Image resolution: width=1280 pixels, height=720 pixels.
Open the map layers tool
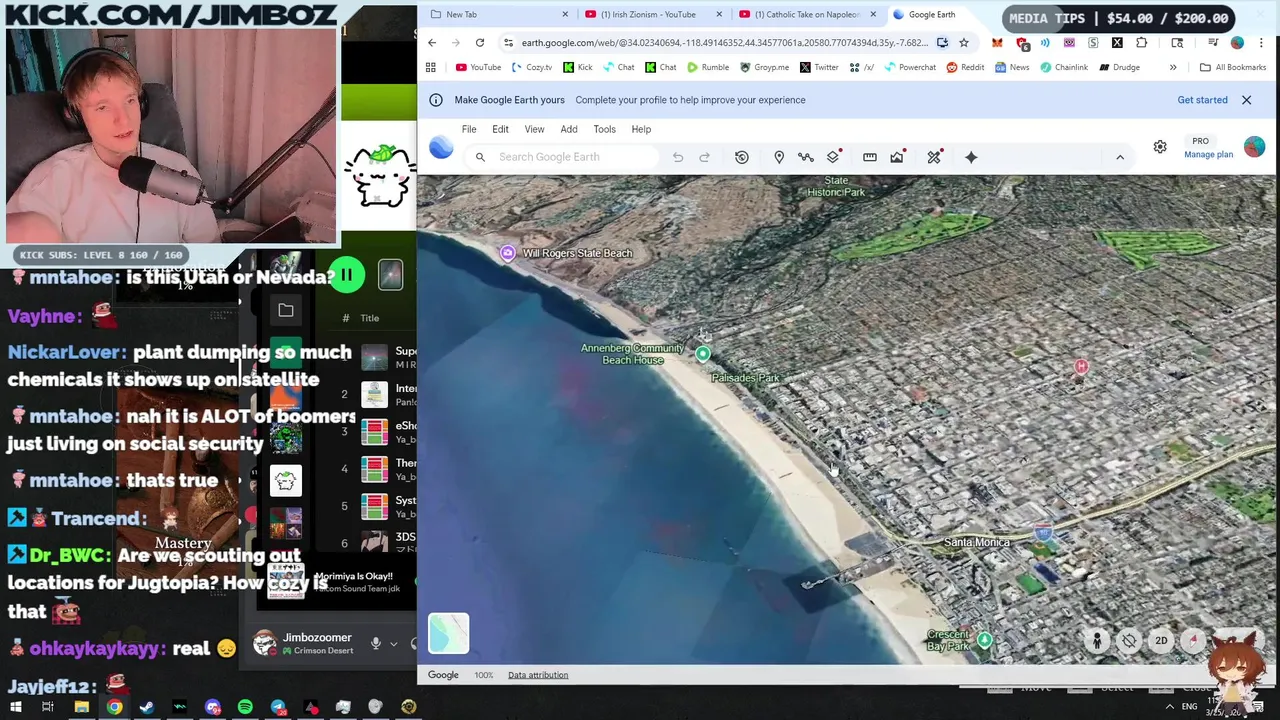pos(833,157)
